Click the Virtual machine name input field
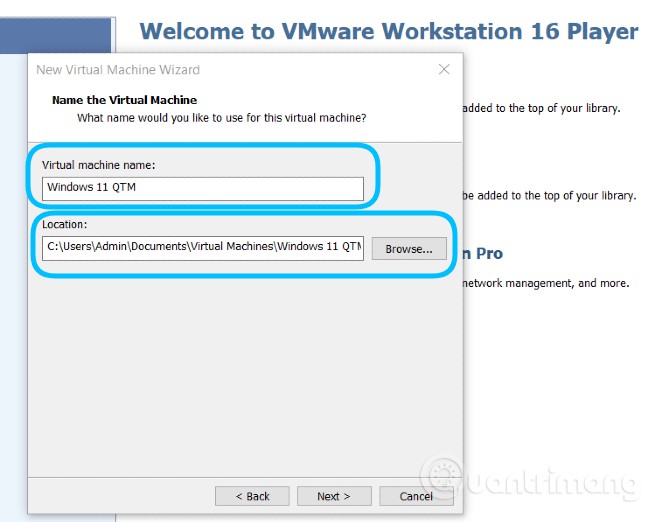This screenshot has height=522, width=660. coord(202,188)
